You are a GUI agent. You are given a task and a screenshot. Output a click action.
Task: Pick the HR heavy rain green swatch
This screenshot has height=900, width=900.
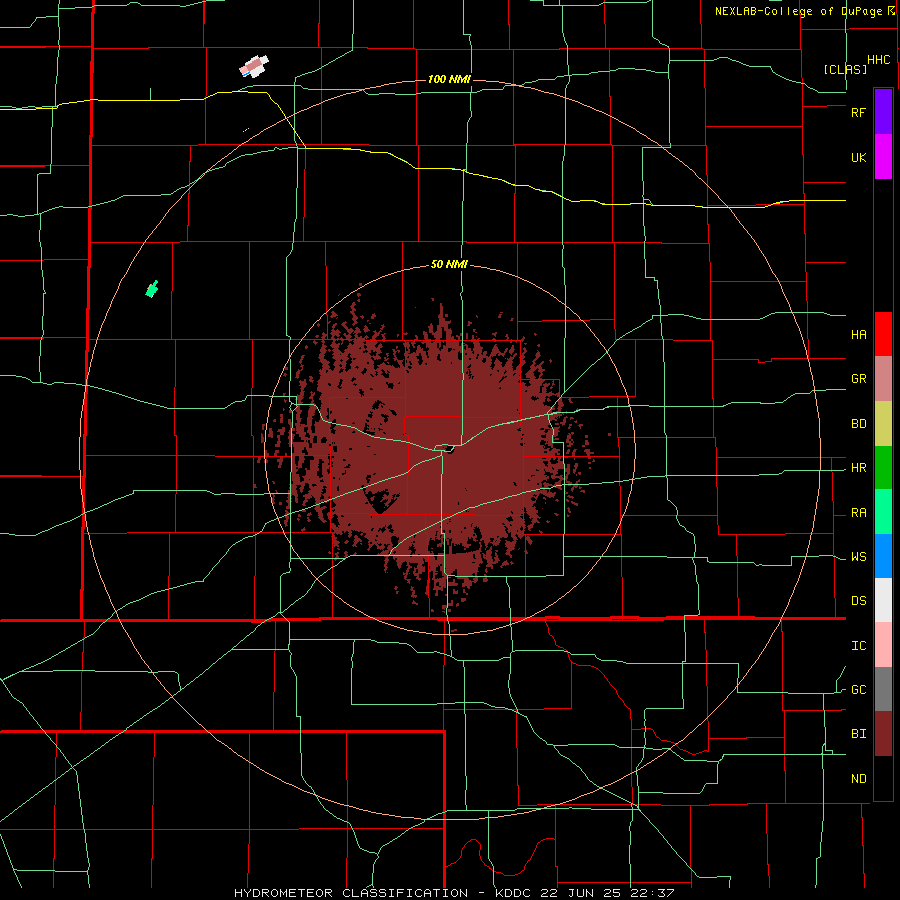tap(883, 468)
